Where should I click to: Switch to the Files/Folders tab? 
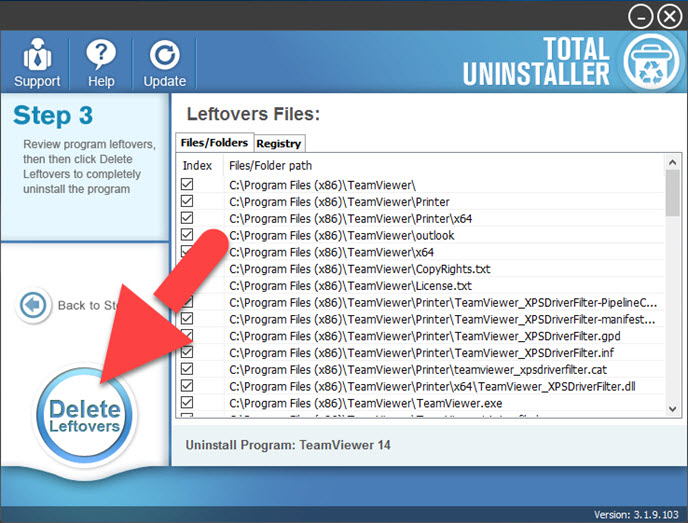(214, 143)
